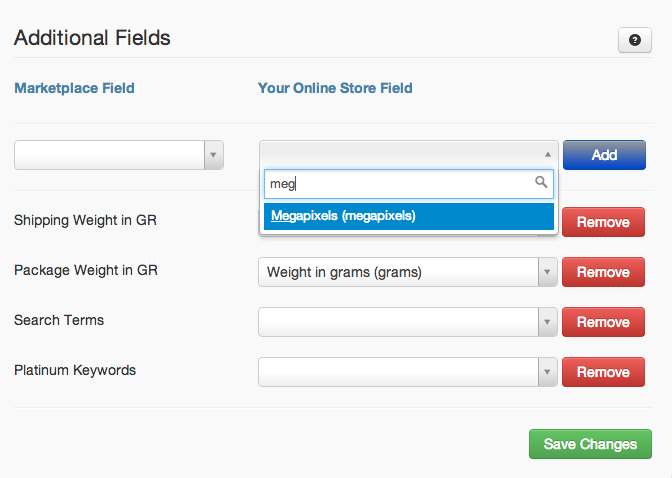The height and width of the screenshot is (478, 672).
Task: Expand the Marketplace Field dropdown arrow
Action: 213,155
